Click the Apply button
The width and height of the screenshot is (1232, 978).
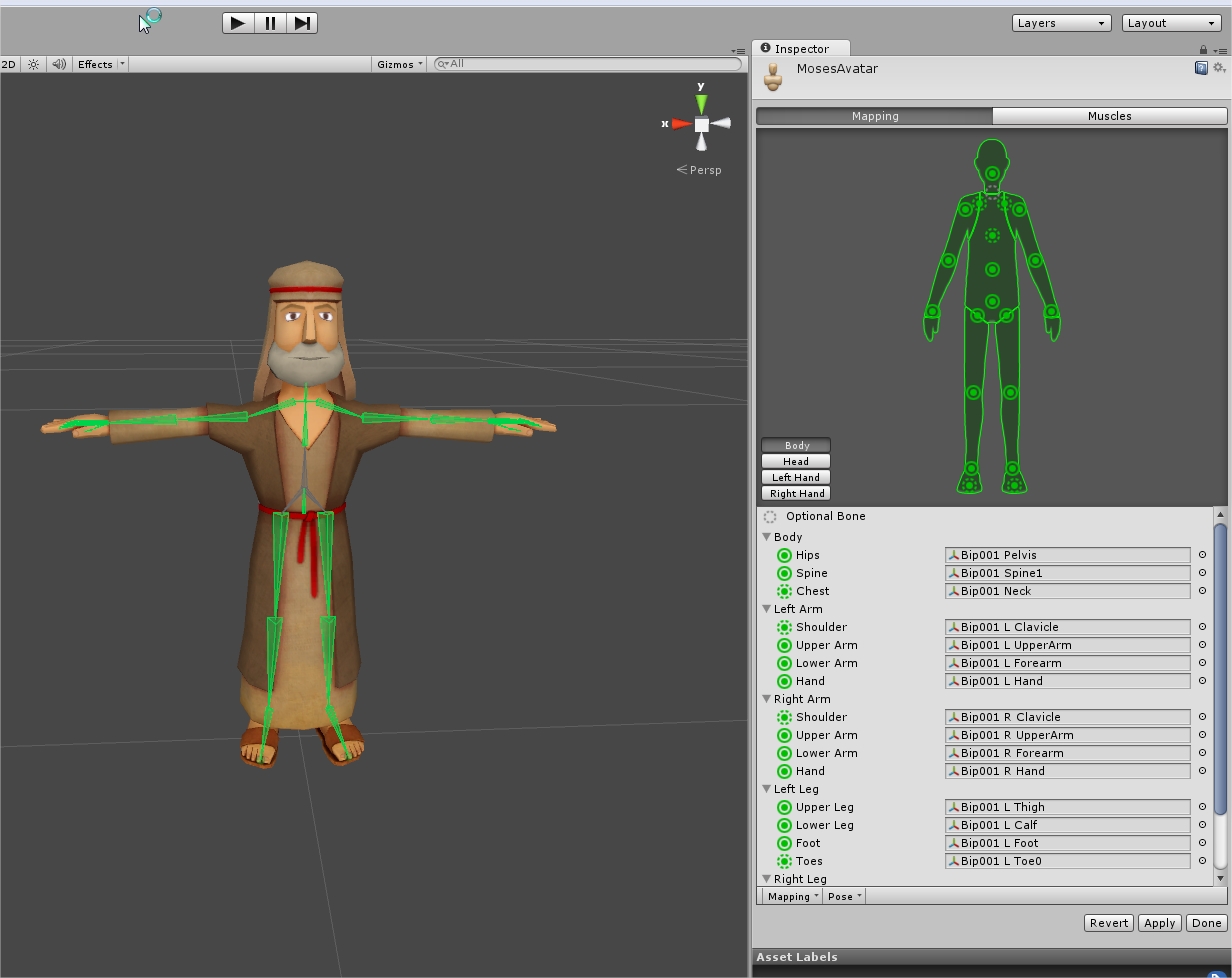[x=1159, y=923]
